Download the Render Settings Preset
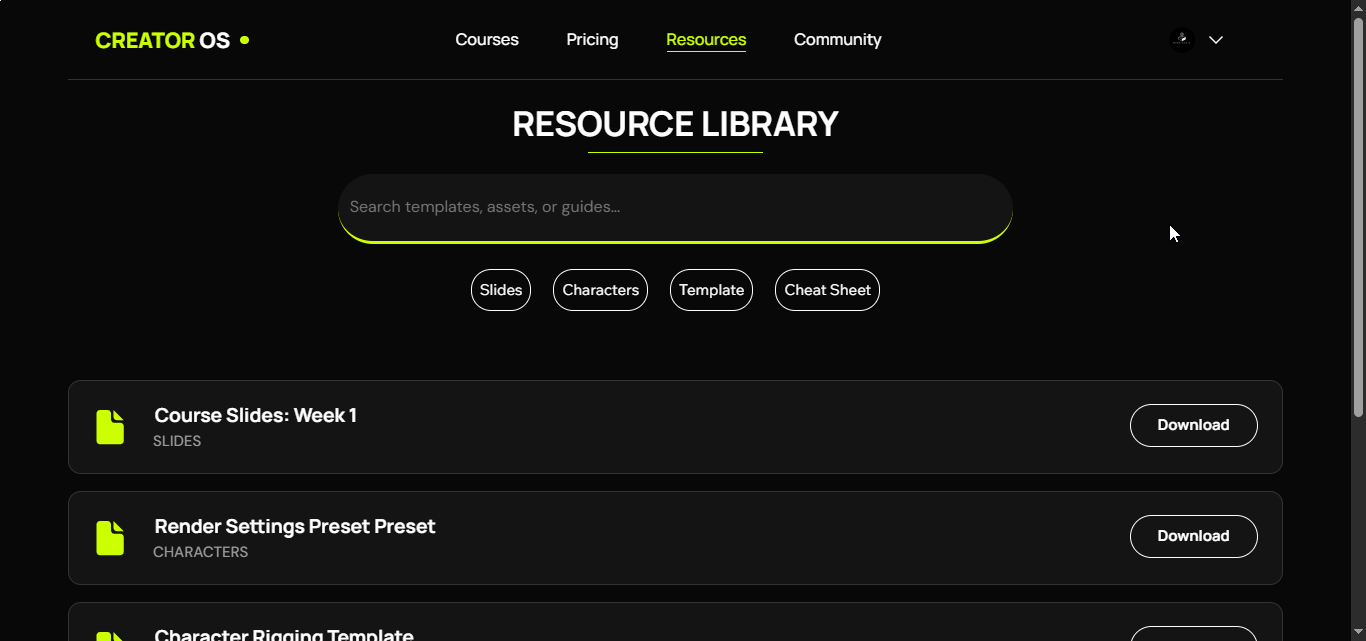The width and height of the screenshot is (1366, 641). [1194, 536]
